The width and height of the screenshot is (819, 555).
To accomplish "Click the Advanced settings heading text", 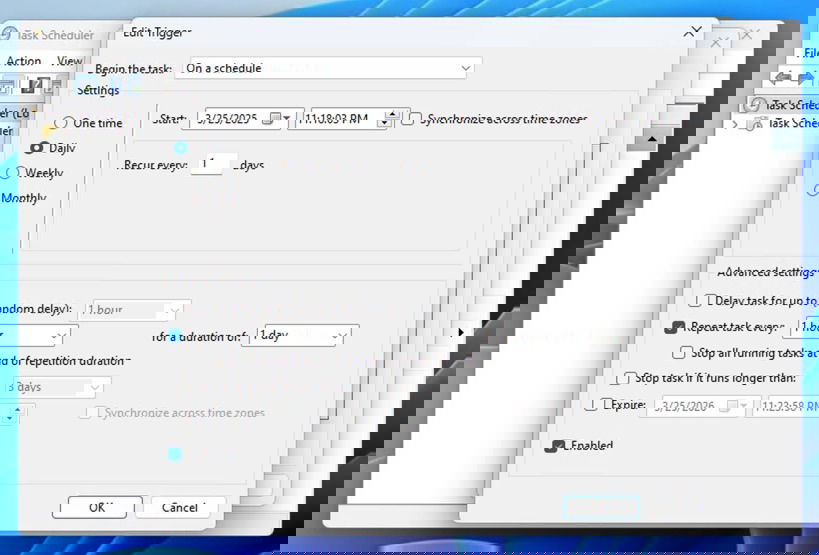I will click(767, 272).
